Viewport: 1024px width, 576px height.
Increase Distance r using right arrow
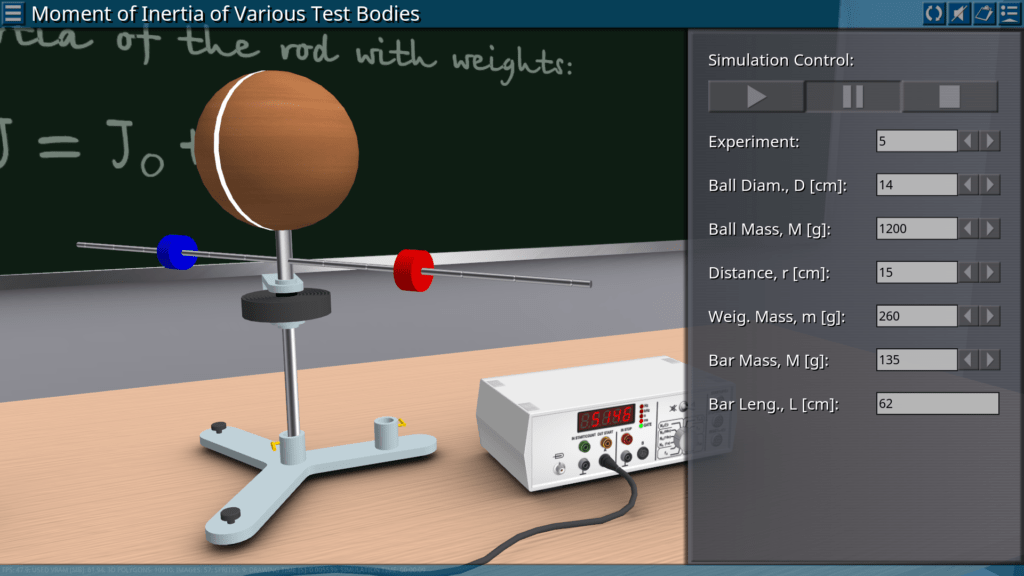click(990, 272)
